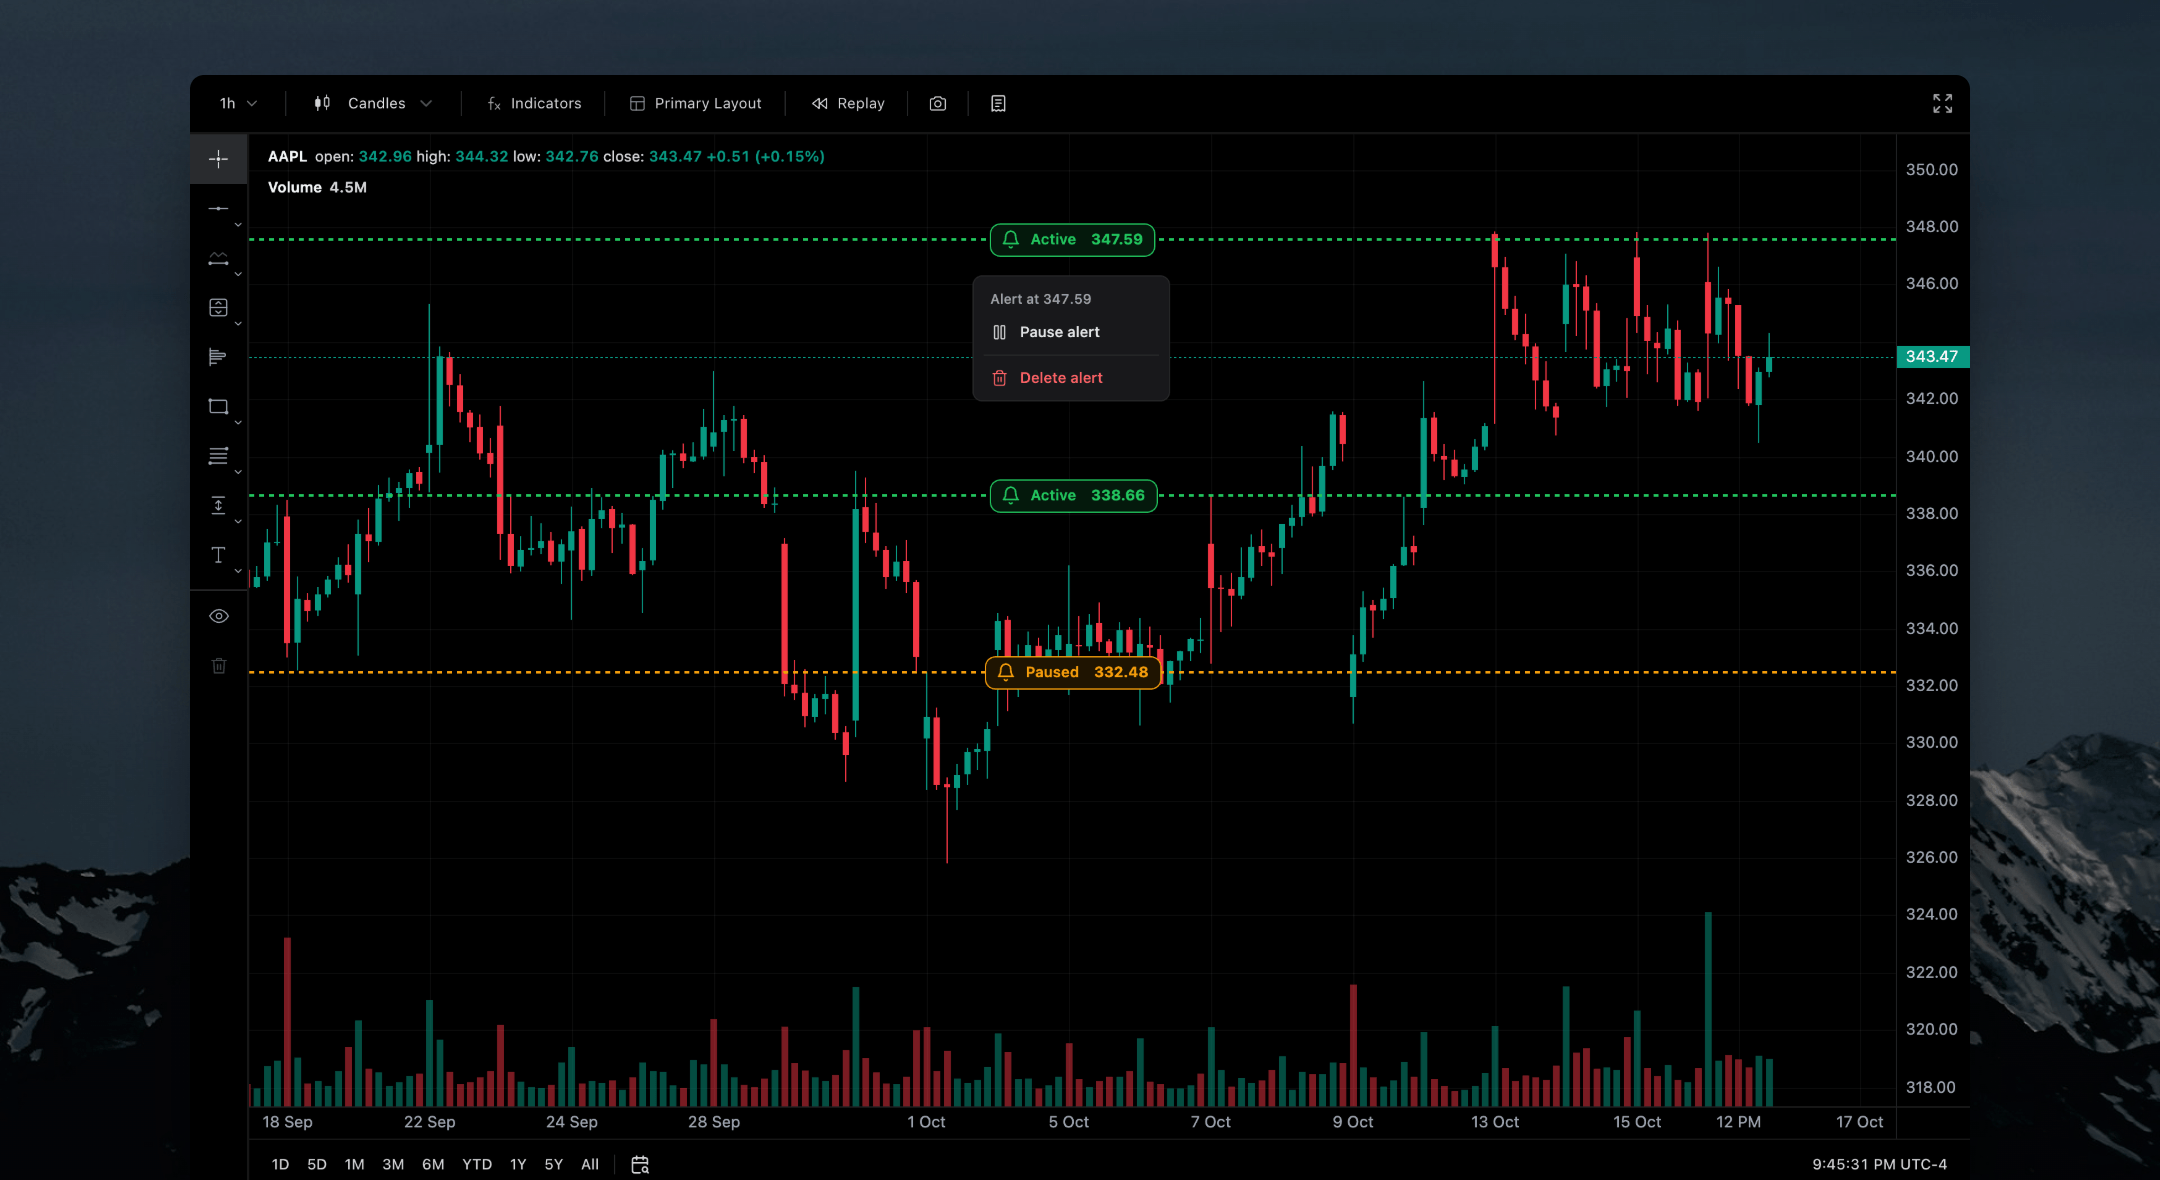Viewport: 2160px width, 1180px height.
Task: Set chart range to 6M
Action: point(433,1165)
